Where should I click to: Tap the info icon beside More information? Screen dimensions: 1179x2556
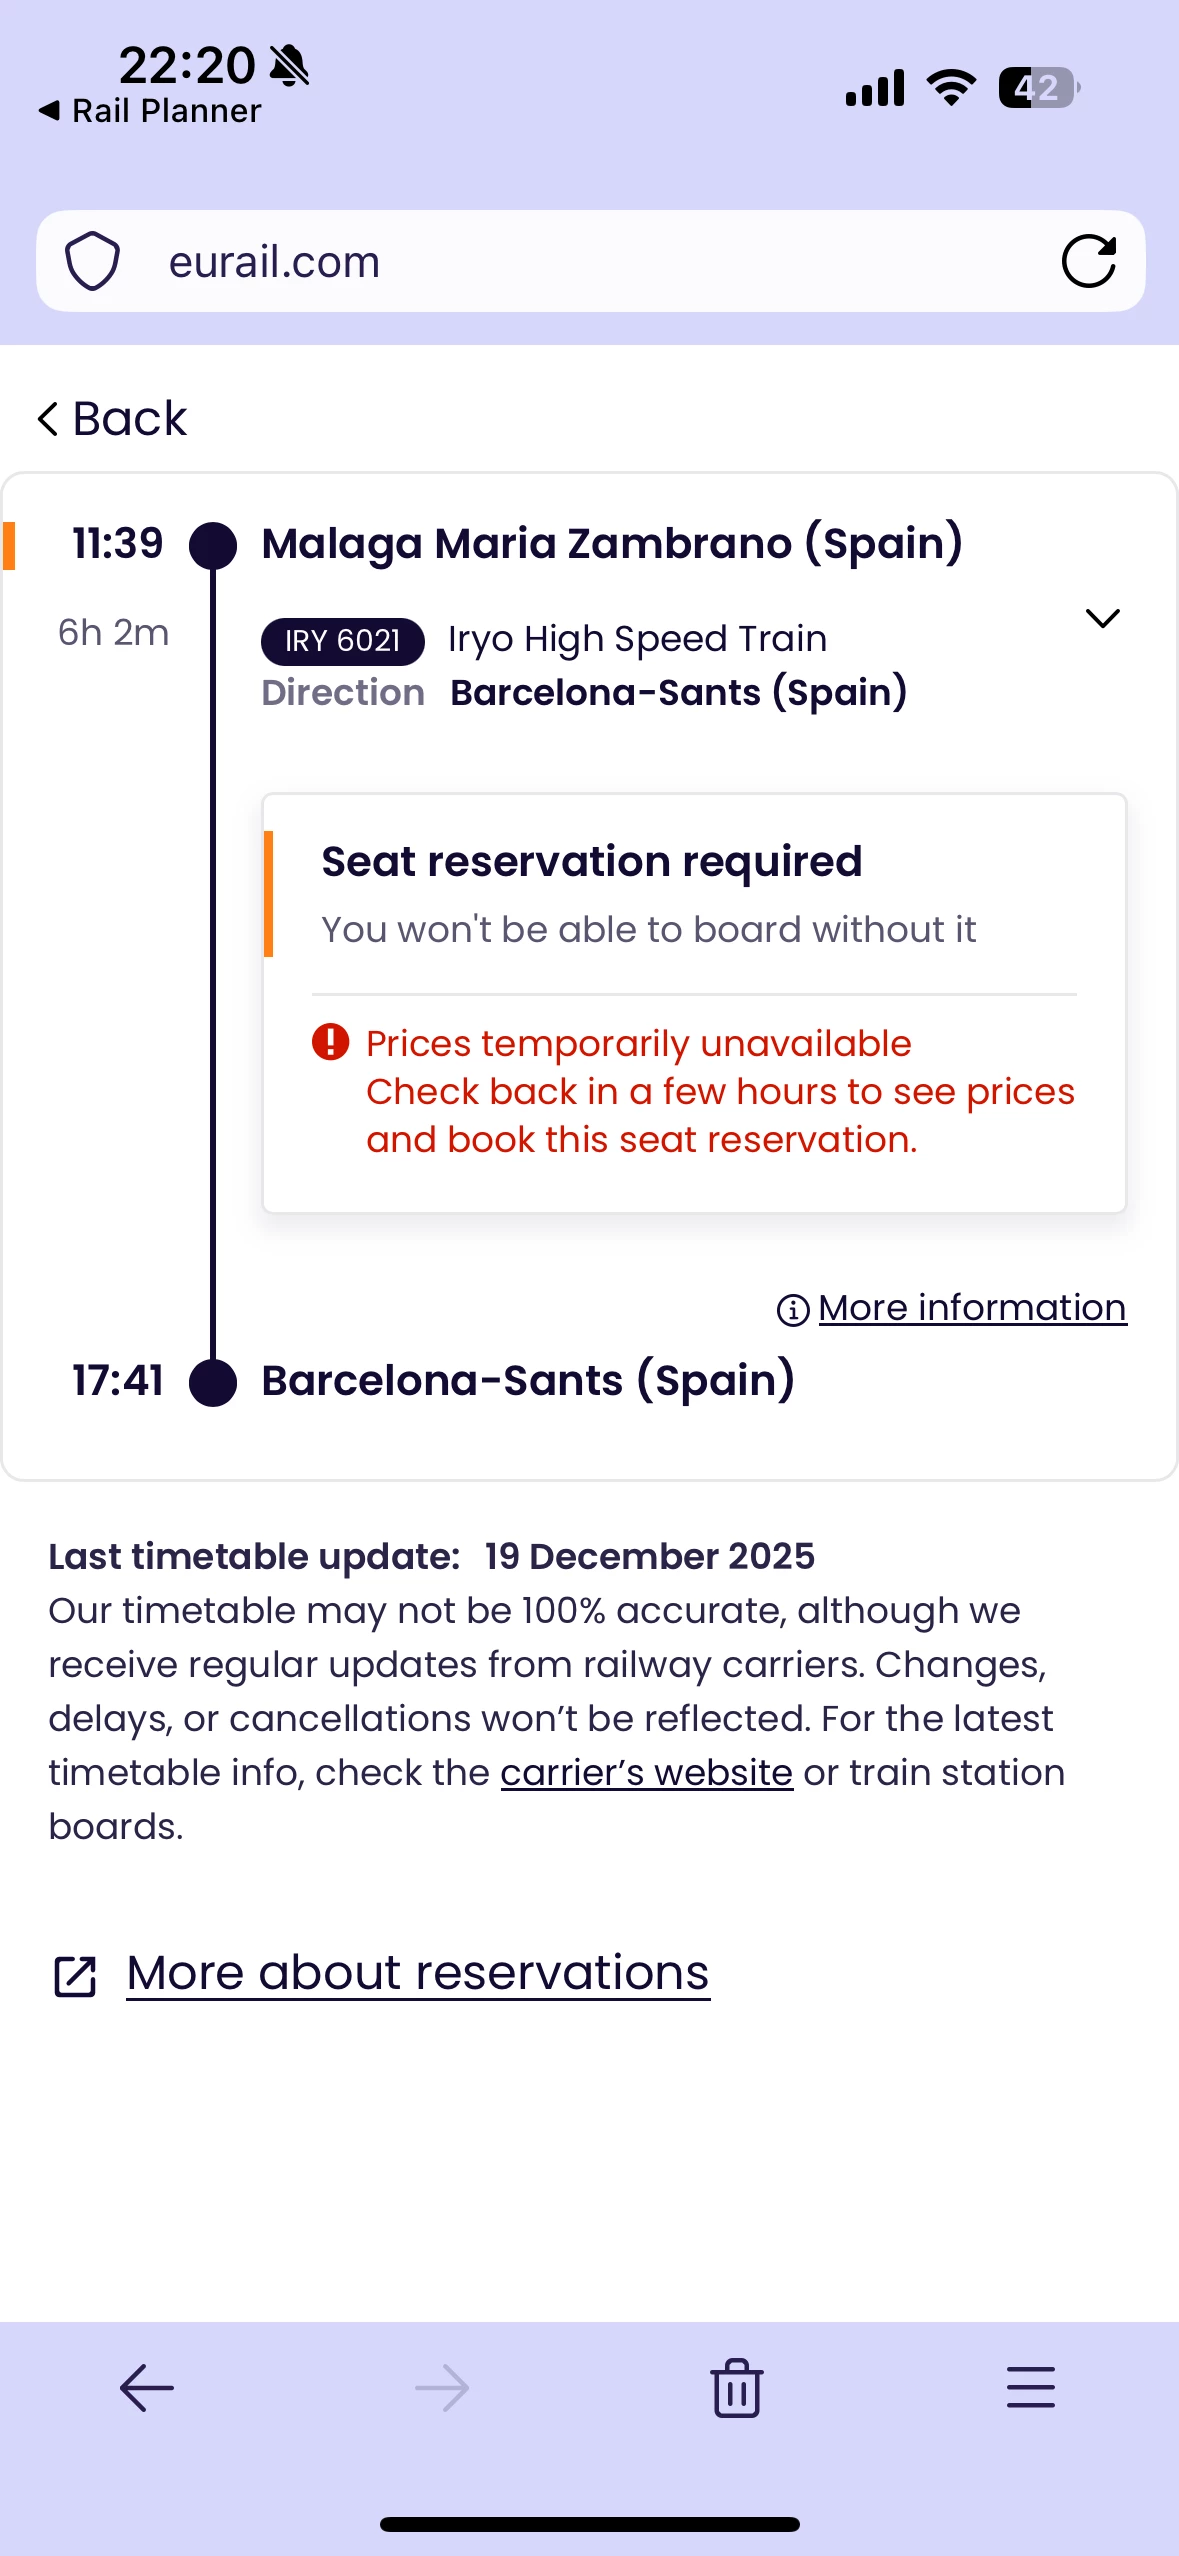tap(793, 1309)
